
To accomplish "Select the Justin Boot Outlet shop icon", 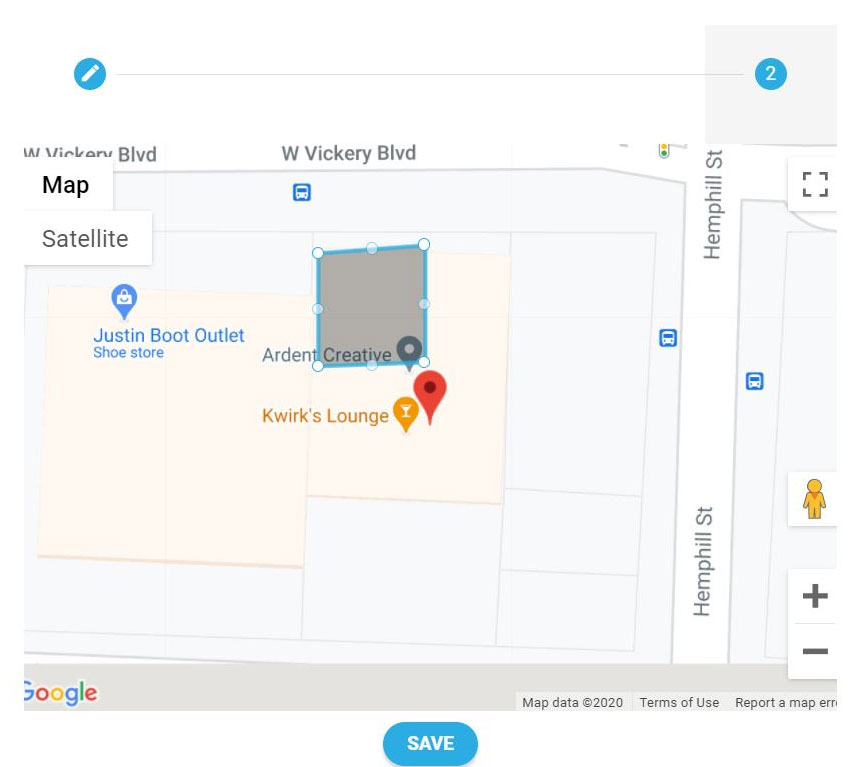I will click(124, 297).
